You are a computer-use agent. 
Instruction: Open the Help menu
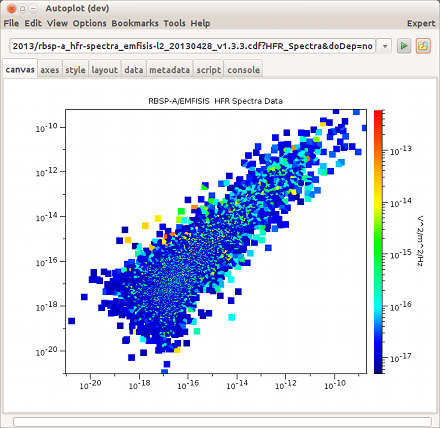200,23
